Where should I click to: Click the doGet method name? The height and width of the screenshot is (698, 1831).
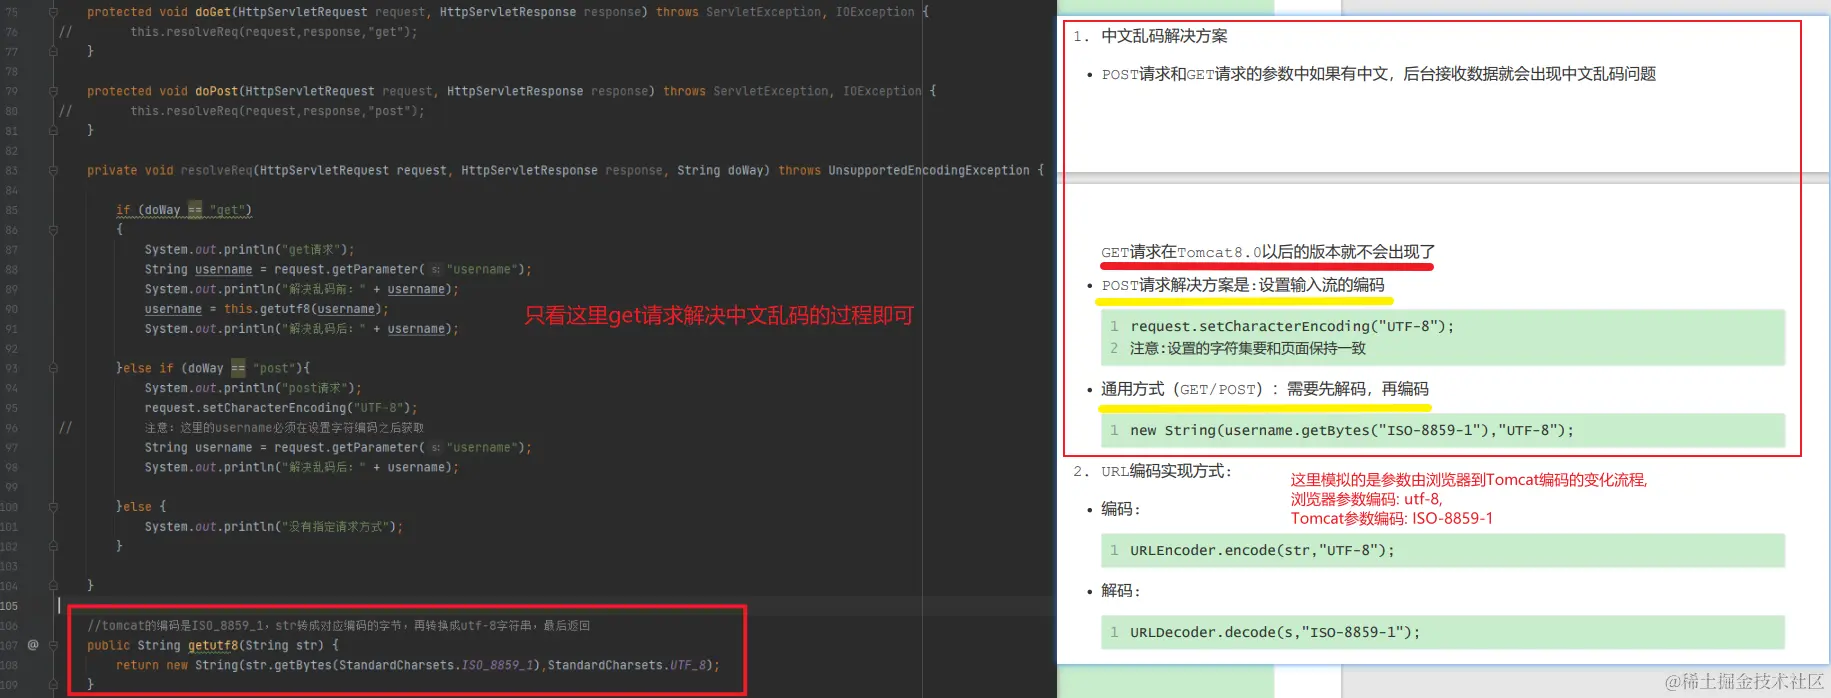213,12
